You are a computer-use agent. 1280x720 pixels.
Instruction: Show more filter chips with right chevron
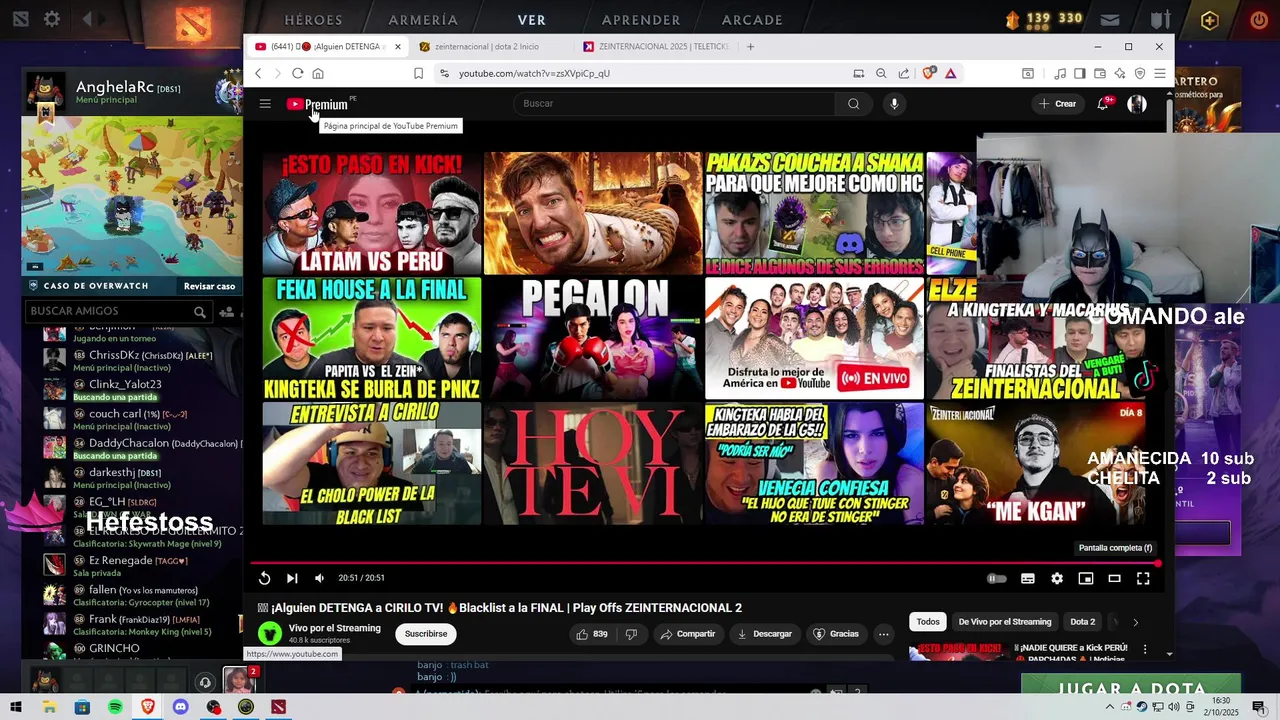coord(1135,622)
